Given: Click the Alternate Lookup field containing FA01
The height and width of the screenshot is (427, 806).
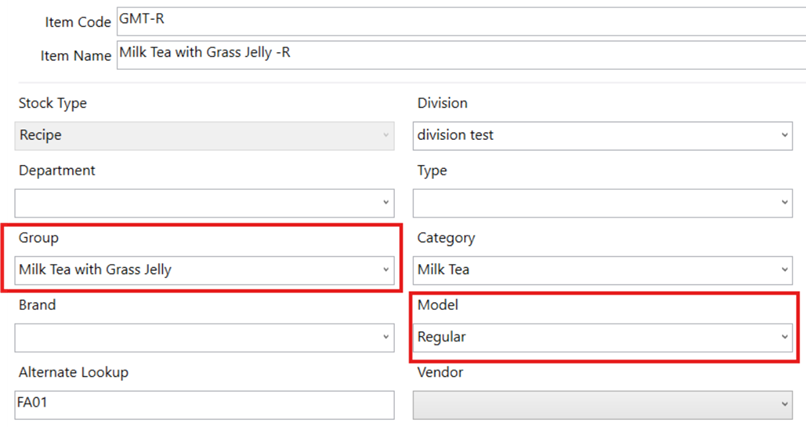Looking at the screenshot, I should click(x=205, y=405).
